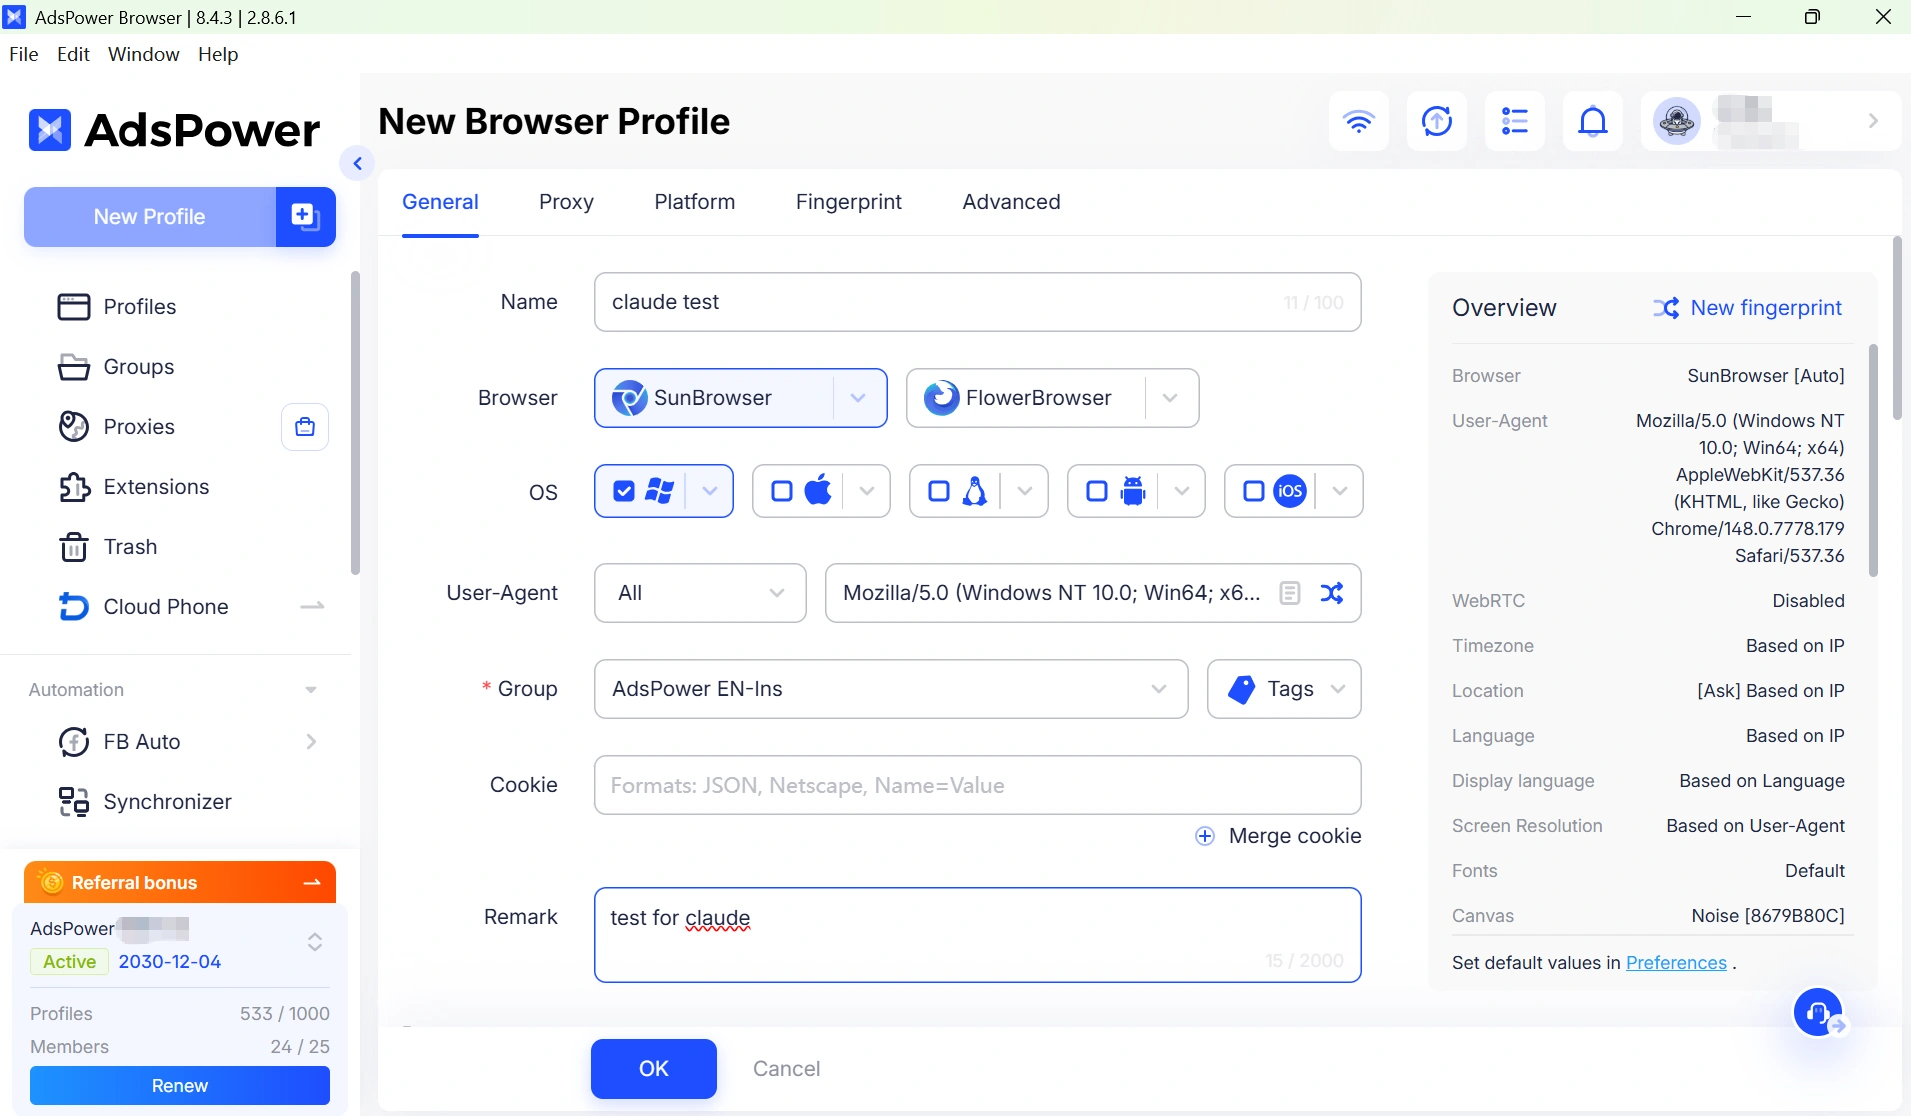Screen dimensions: 1911x1116
Task: Click the update/upload circular icon
Action: pyautogui.click(x=1437, y=121)
